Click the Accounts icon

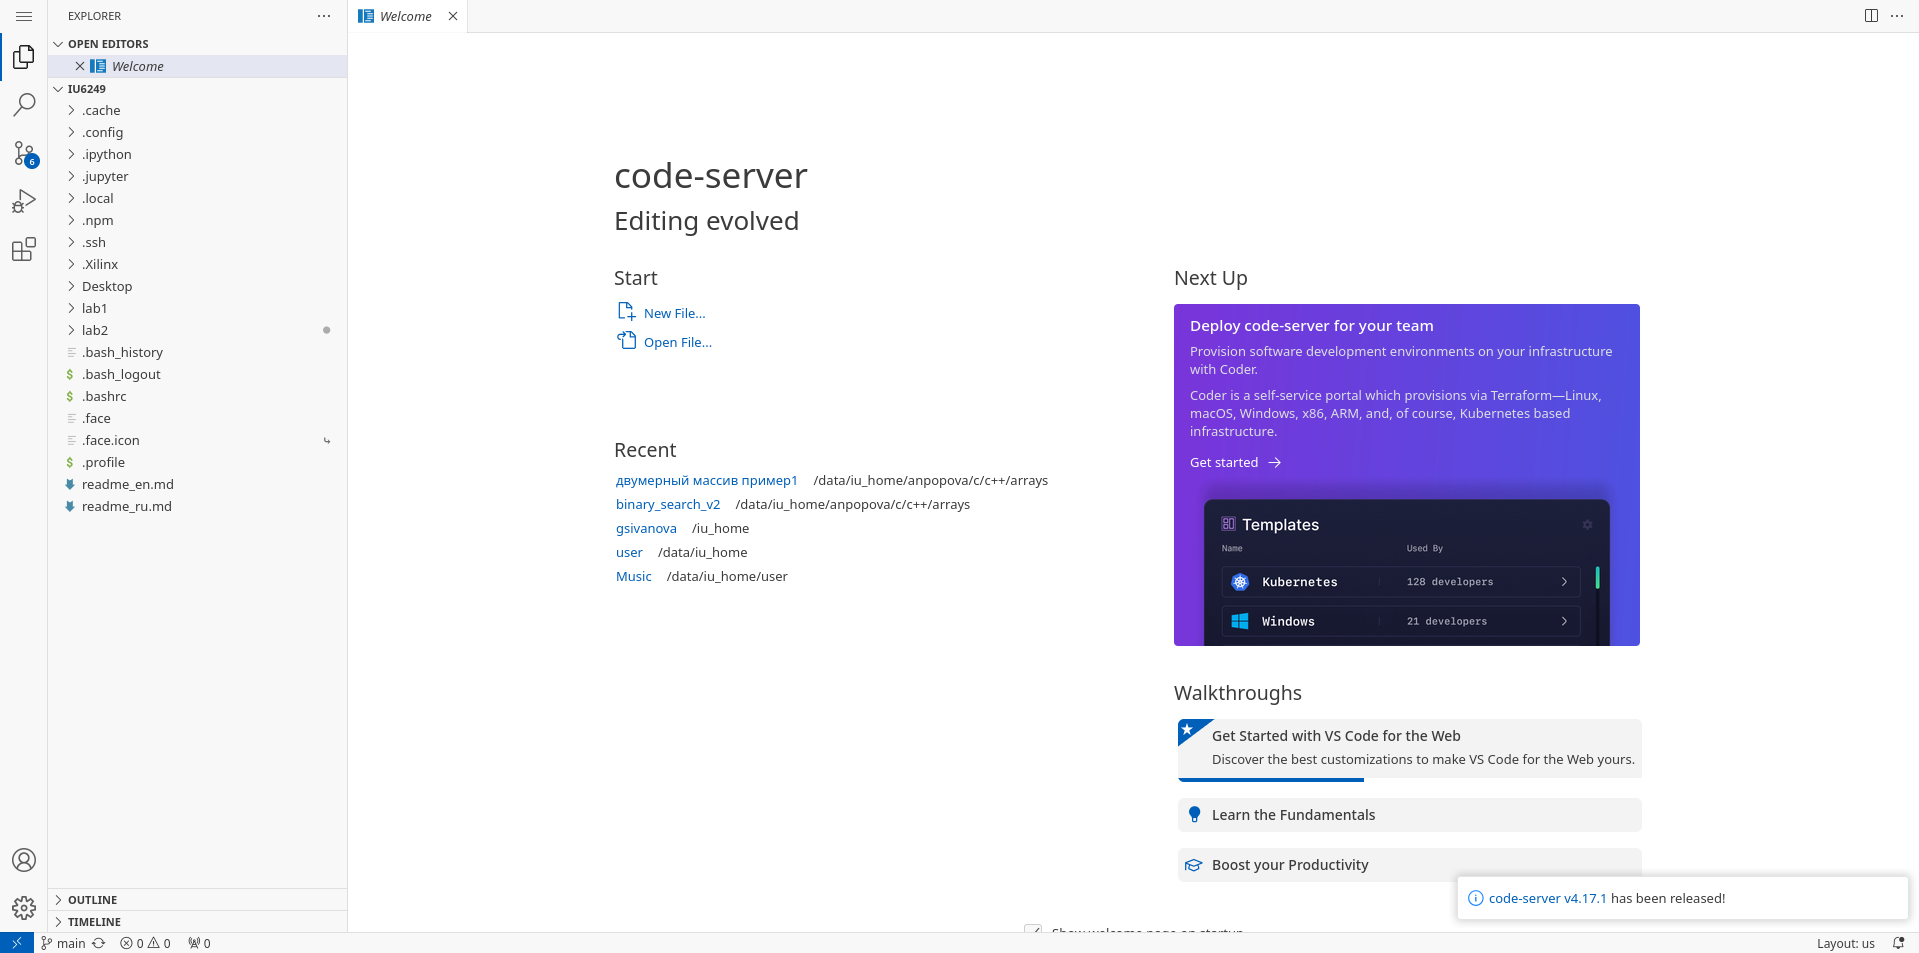click(x=24, y=859)
